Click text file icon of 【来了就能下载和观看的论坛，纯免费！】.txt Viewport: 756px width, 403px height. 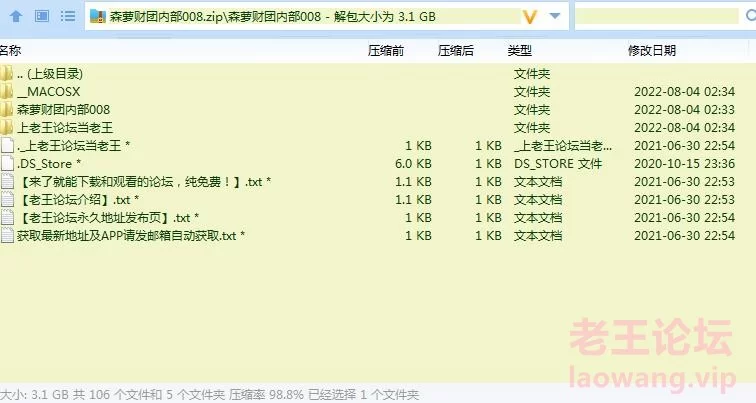tap(7, 182)
